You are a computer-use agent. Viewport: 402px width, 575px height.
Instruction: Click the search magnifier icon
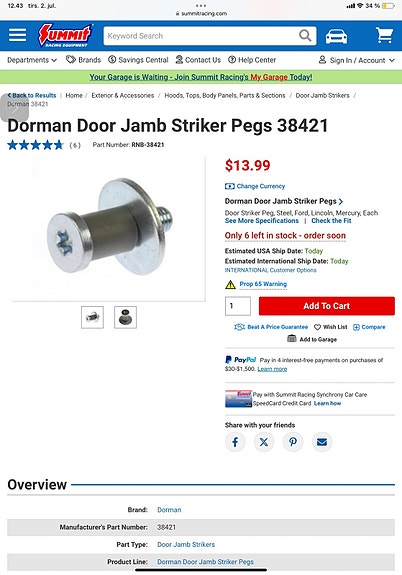305,36
